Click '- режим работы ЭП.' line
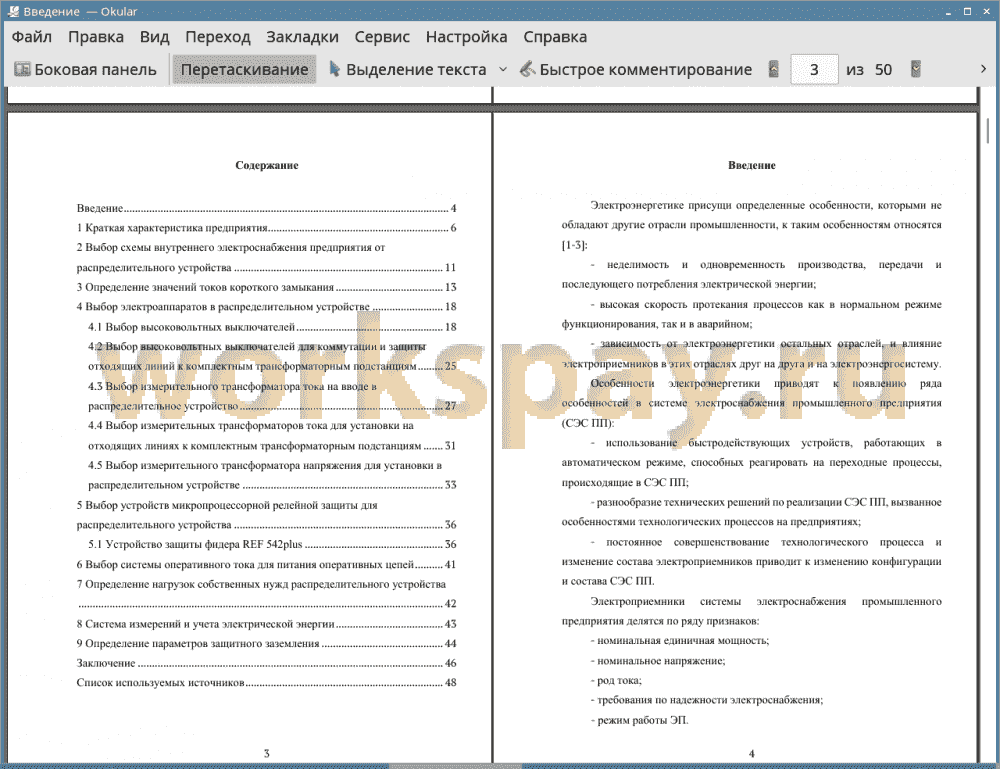This screenshot has height=769, width=1000. coord(639,721)
